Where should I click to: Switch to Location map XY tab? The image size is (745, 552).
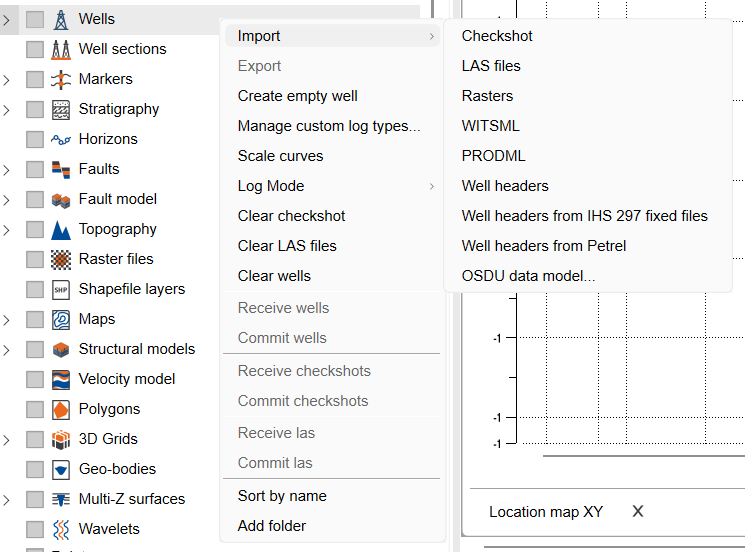click(x=546, y=512)
